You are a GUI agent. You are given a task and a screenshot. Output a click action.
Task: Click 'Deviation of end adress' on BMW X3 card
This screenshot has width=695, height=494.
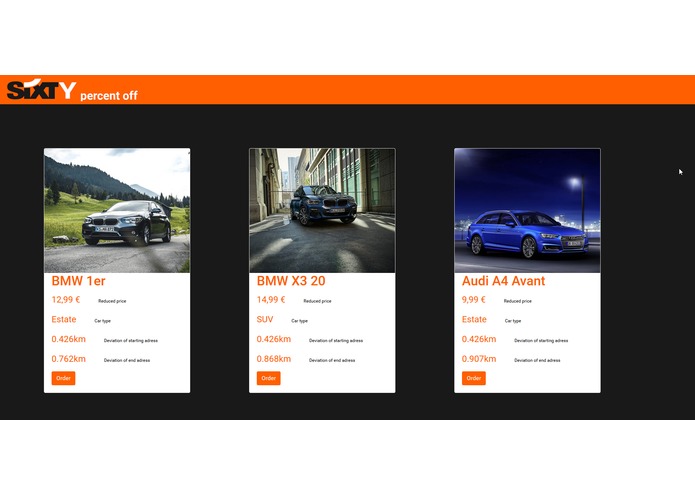332,360
